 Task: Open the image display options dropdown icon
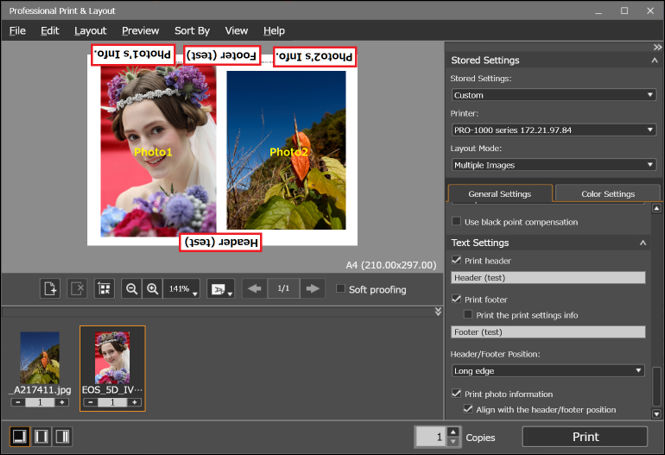click(x=221, y=289)
